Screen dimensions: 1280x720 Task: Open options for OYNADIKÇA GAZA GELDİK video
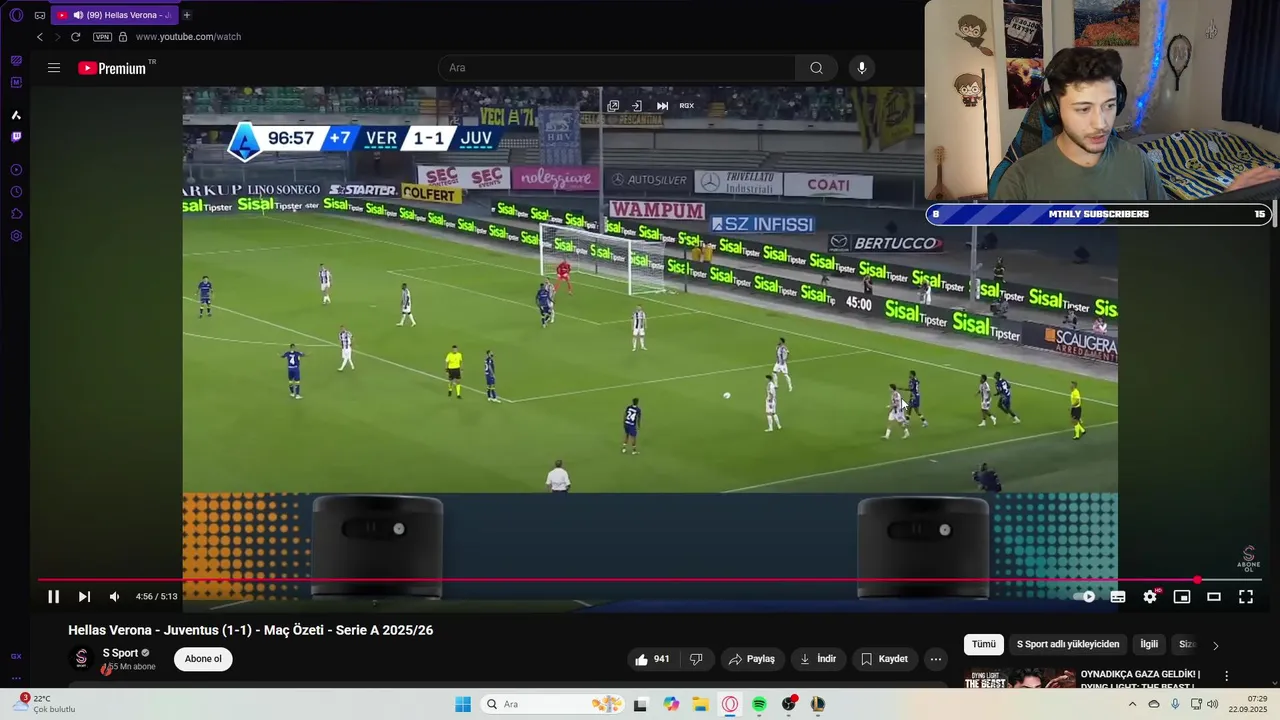pos(1227,676)
